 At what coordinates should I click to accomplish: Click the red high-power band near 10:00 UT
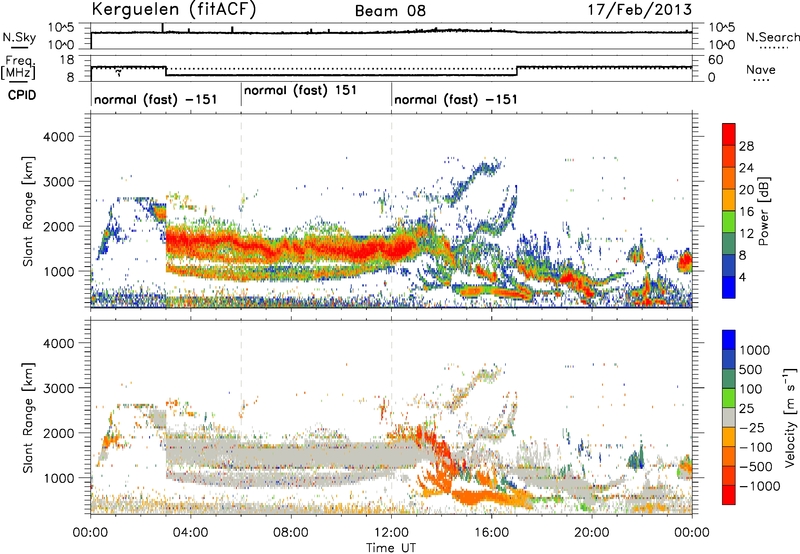point(341,248)
